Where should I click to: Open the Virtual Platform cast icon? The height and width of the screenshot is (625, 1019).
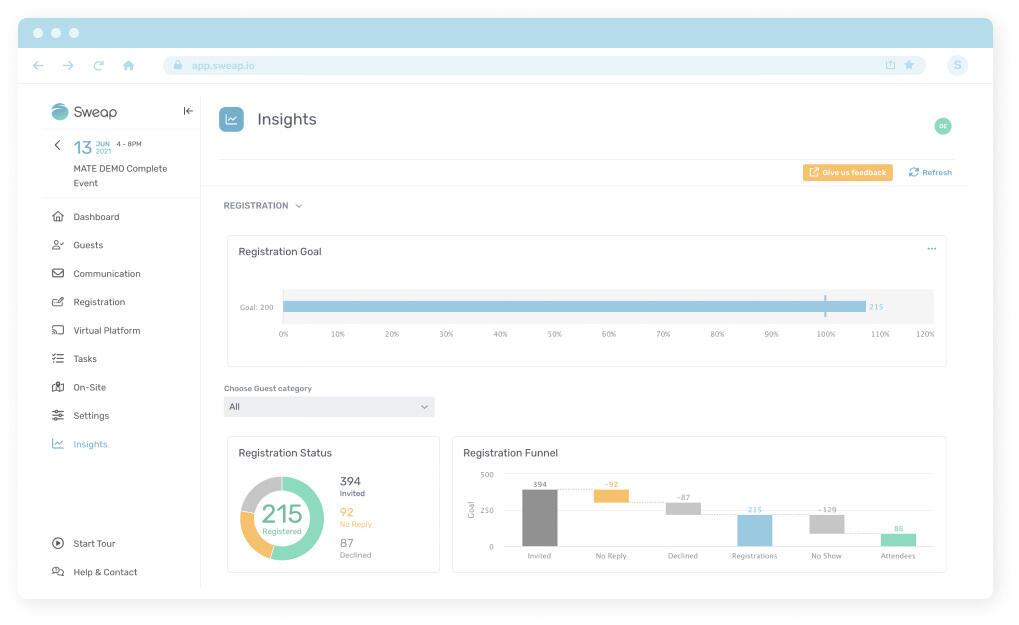[x=57, y=330]
